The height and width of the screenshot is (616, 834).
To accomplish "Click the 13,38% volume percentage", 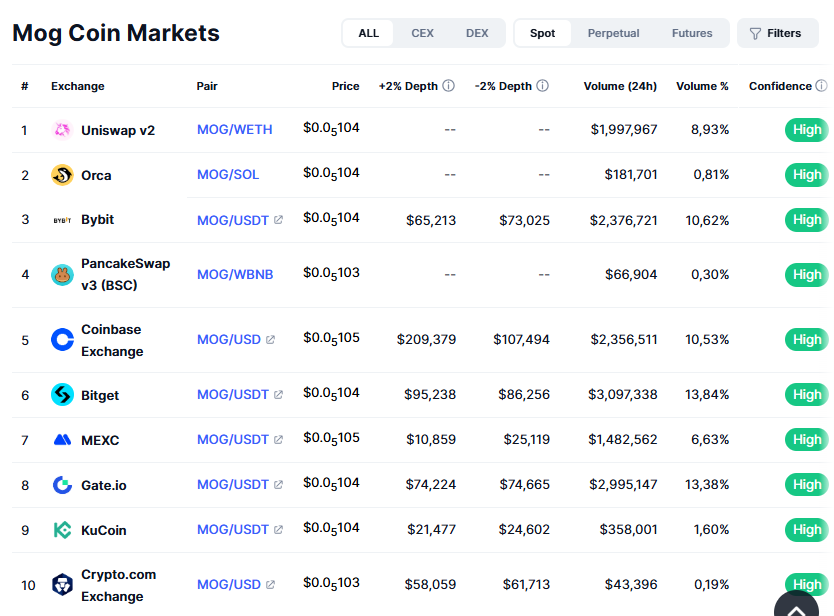I will coord(707,485).
